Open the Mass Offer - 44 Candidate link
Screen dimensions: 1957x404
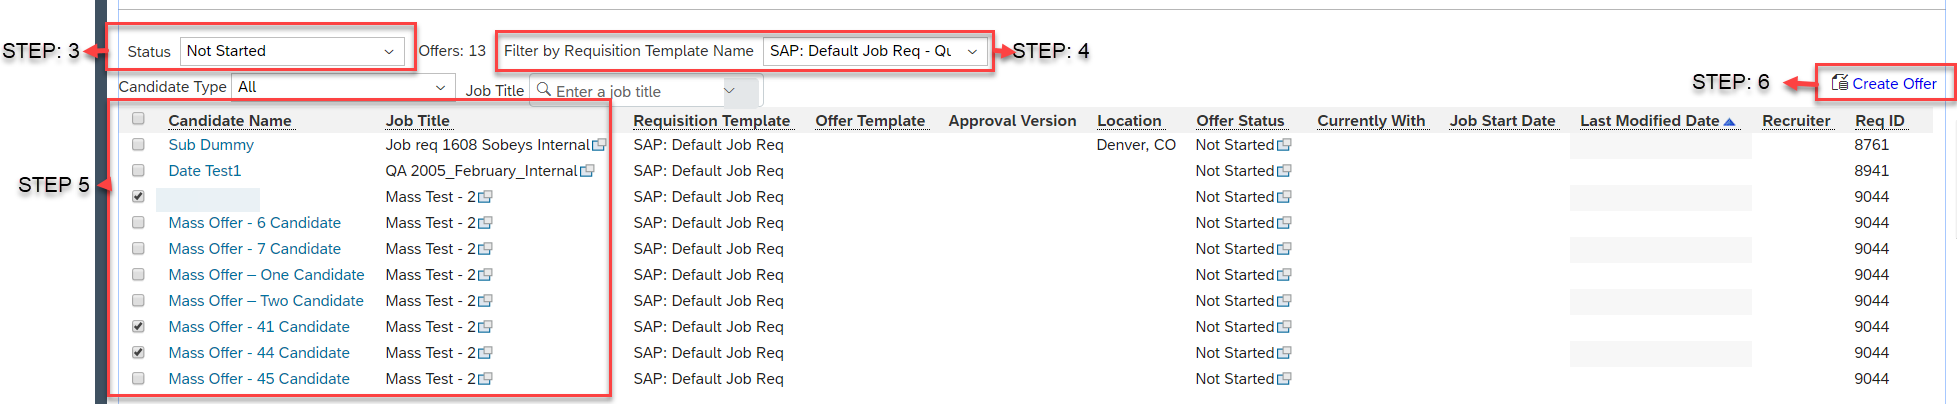[259, 353]
